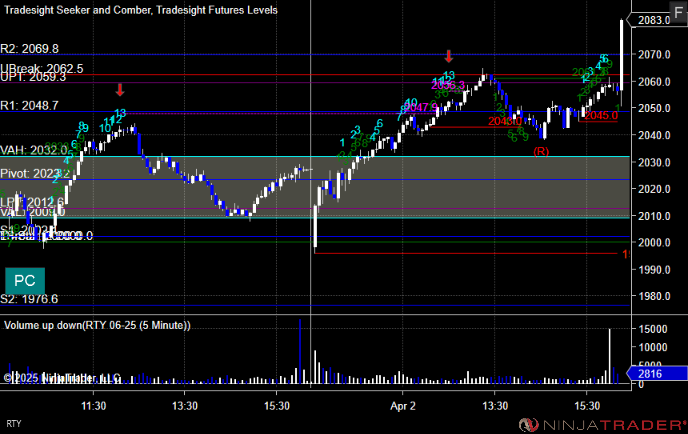688x434 pixels.
Task: Click the red 2043.0 price label
Action: click(505, 121)
